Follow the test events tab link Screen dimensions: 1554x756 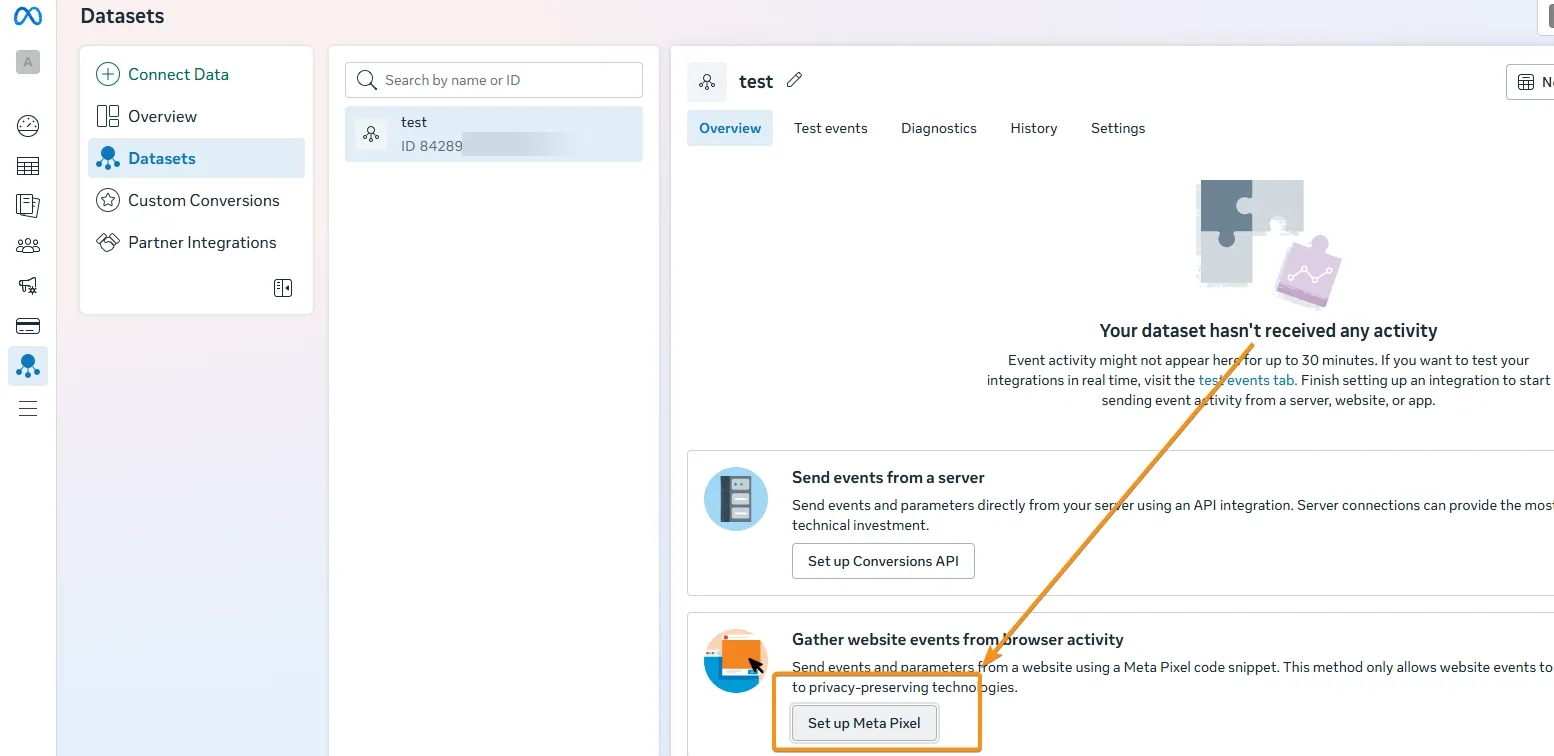[x=1246, y=380]
